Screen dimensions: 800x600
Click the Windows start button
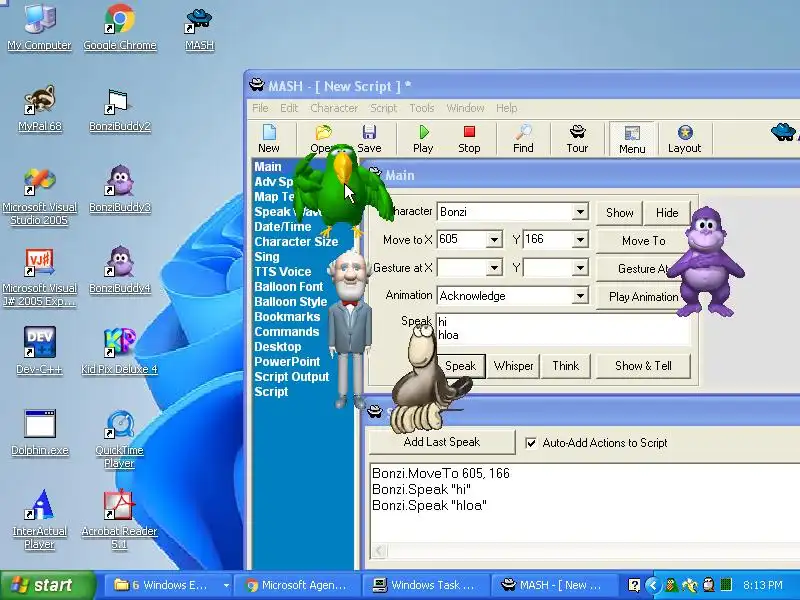coord(47,585)
